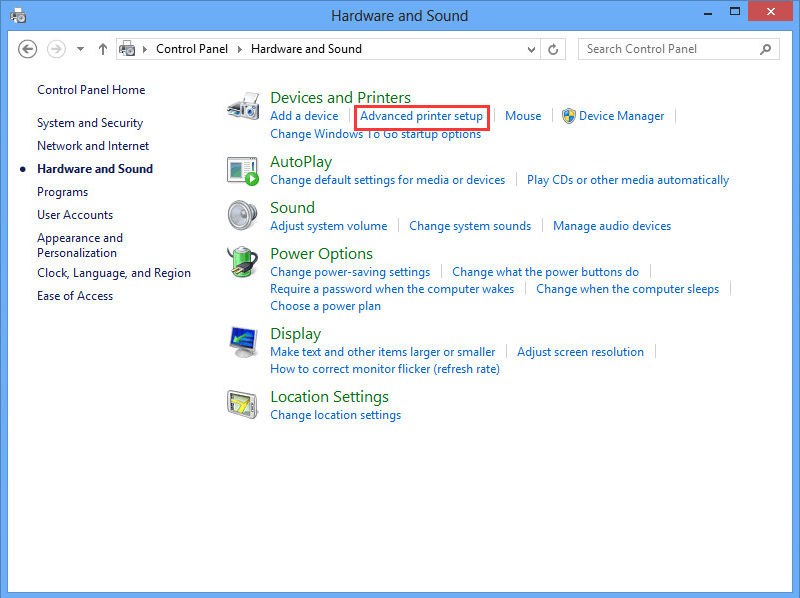Select Control Panel in the breadcrumb
800x598 pixels.
(x=192, y=49)
